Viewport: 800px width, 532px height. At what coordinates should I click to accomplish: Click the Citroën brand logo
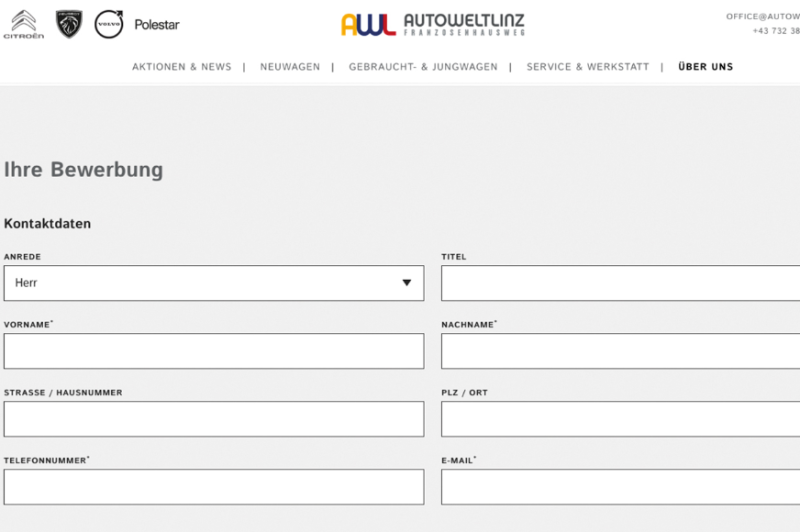23,24
